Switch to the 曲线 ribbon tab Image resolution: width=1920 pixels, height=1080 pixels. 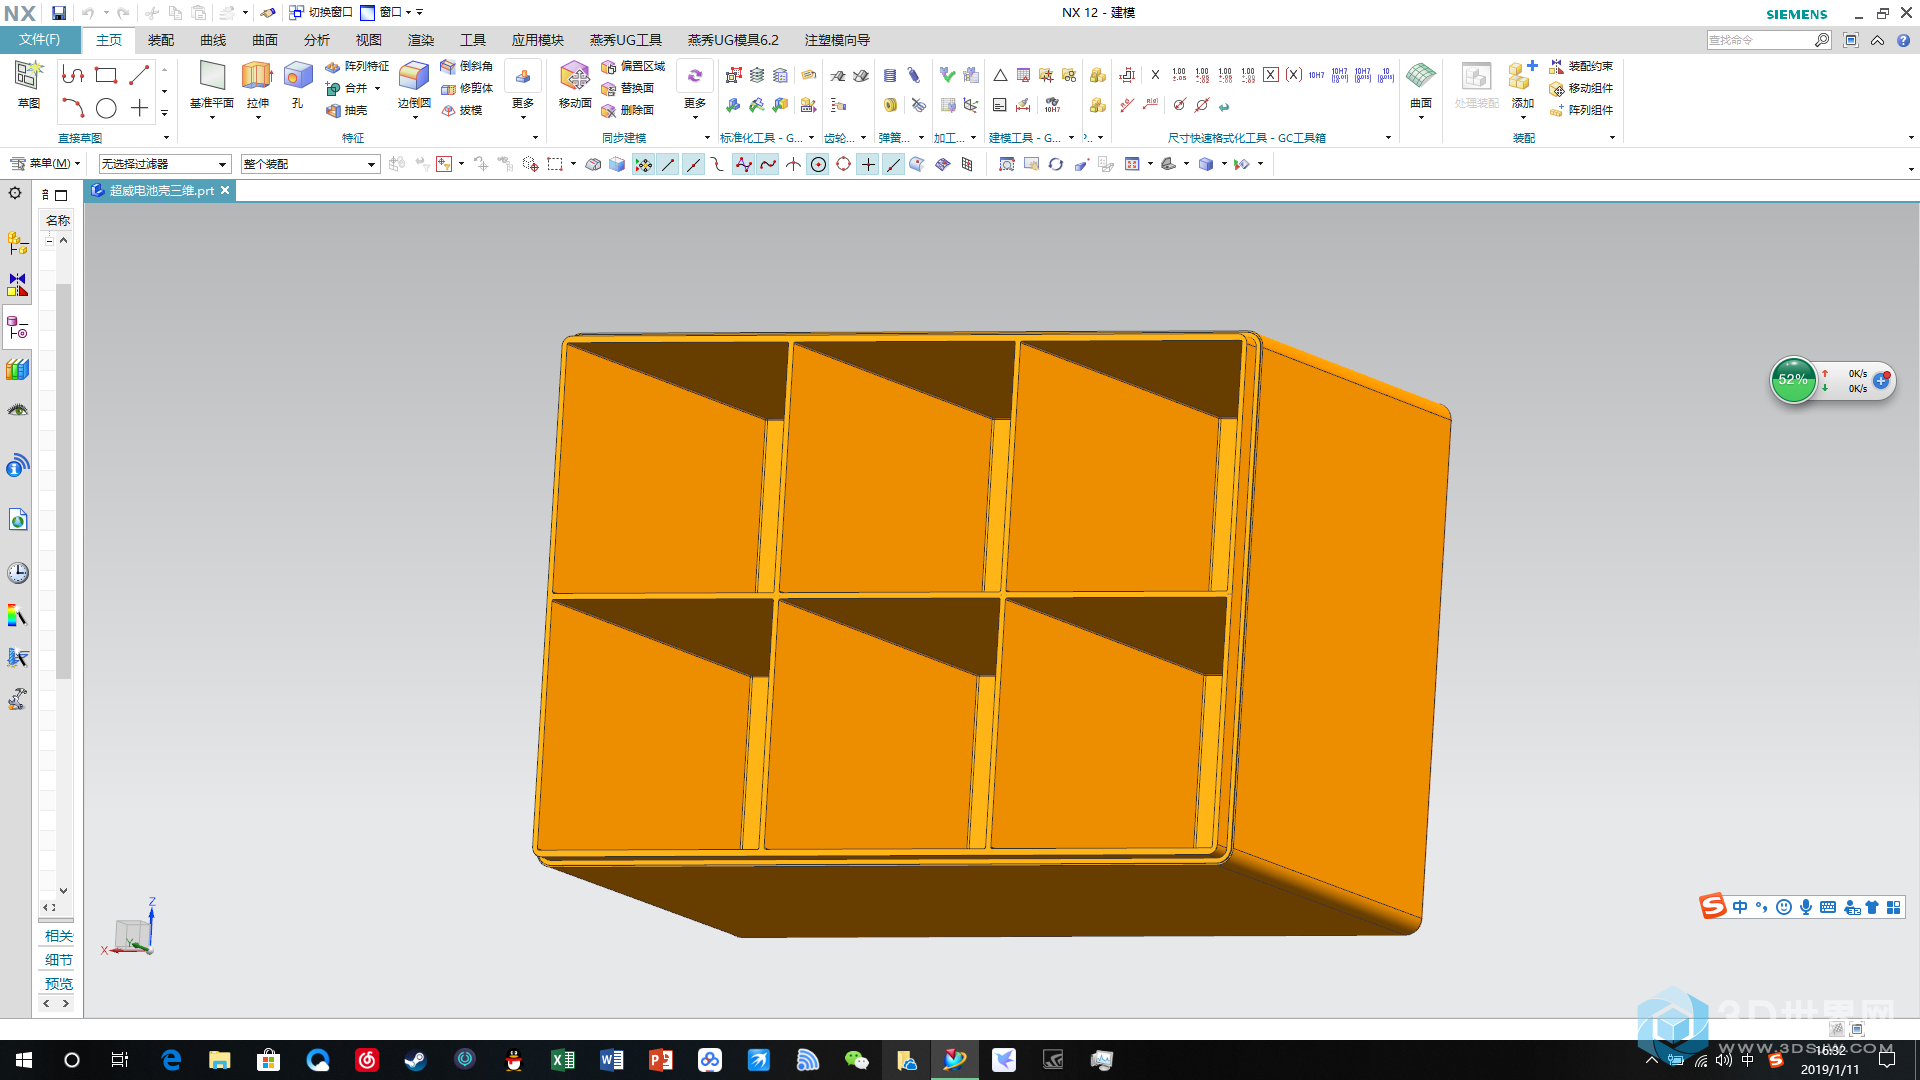(213, 40)
